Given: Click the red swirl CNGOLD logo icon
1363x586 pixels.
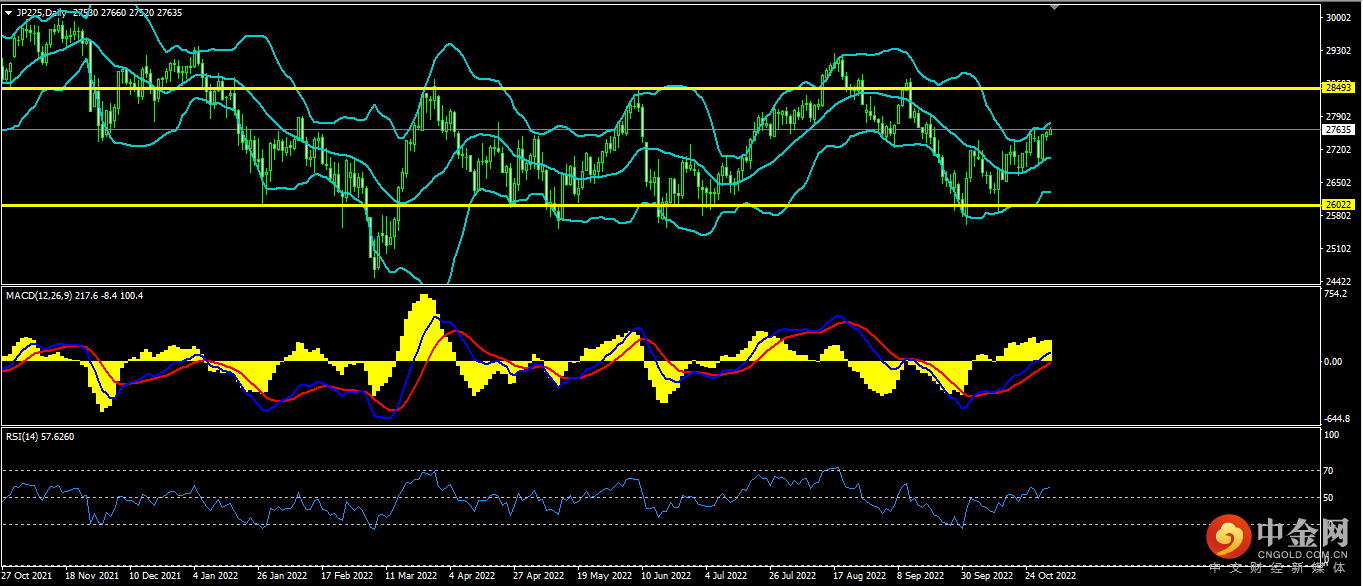Looking at the screenshot, I should tap(1227, 539).
